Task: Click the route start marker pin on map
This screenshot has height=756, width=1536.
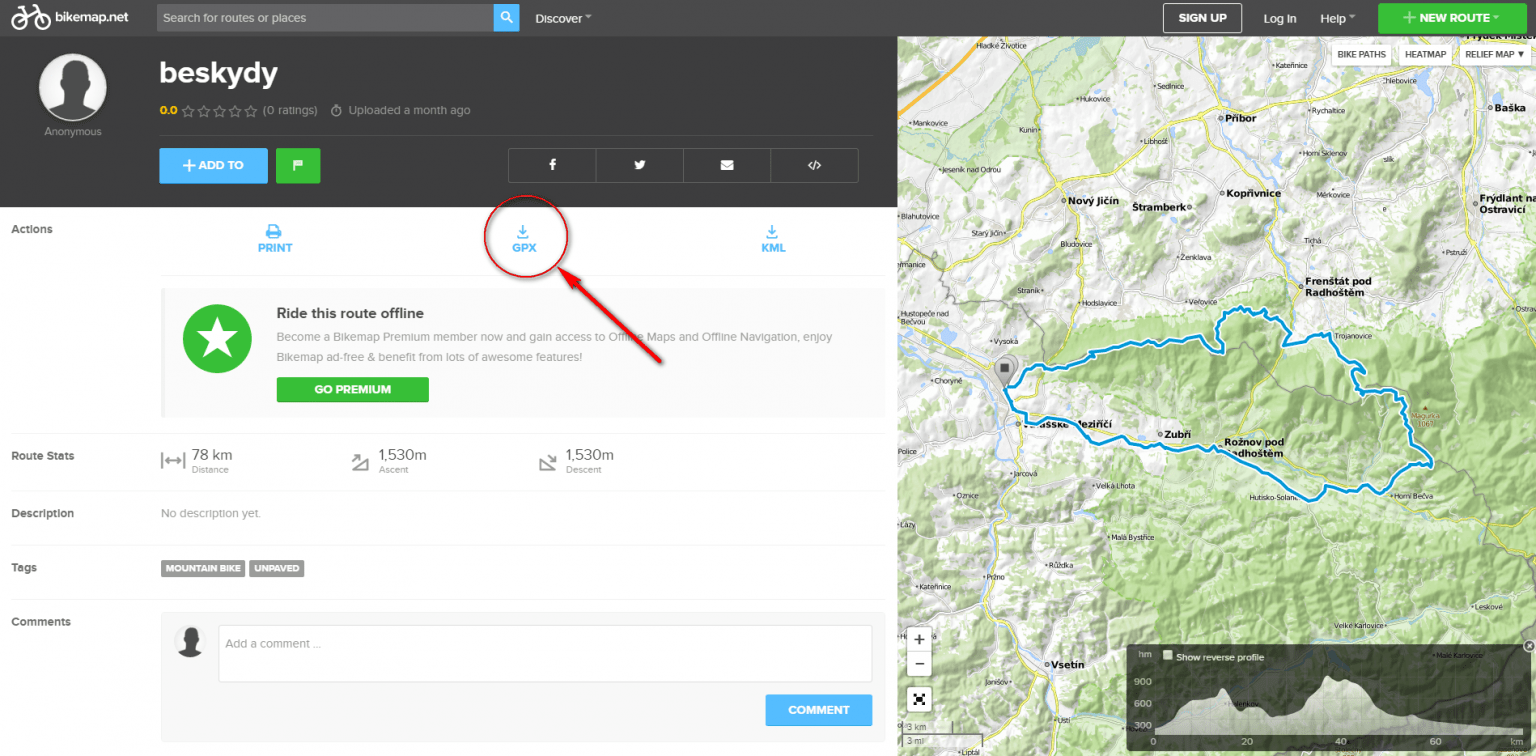Action: [x=1005, y=371]
